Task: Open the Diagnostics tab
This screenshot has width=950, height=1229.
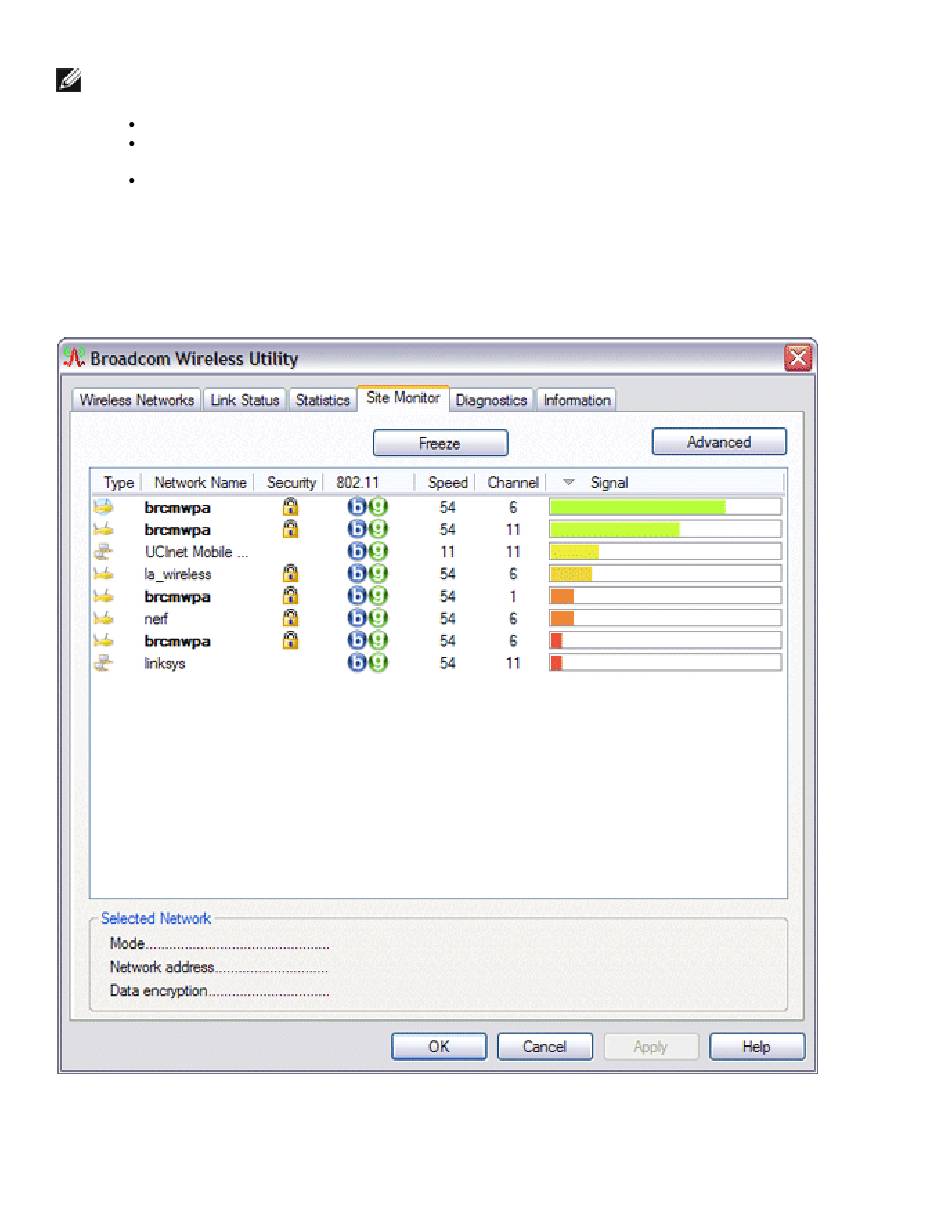Action: (x=491, y=400)
